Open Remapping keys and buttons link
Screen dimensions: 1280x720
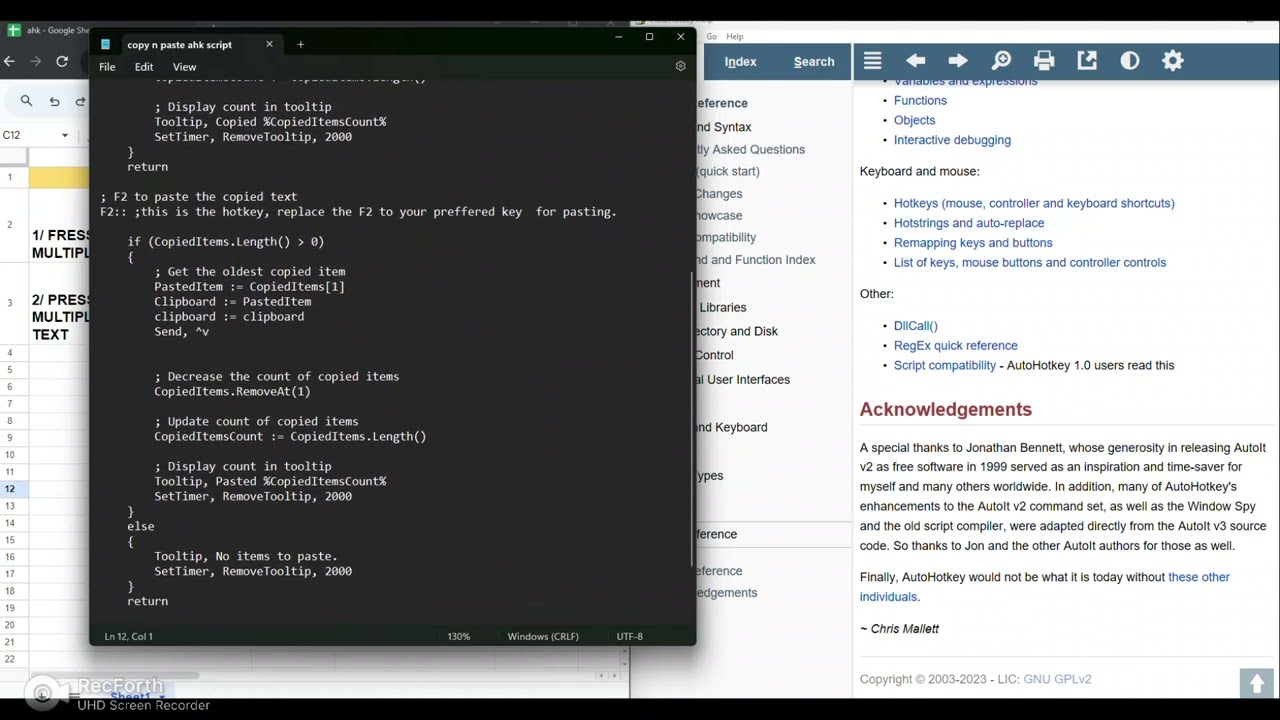coord(973,242)
